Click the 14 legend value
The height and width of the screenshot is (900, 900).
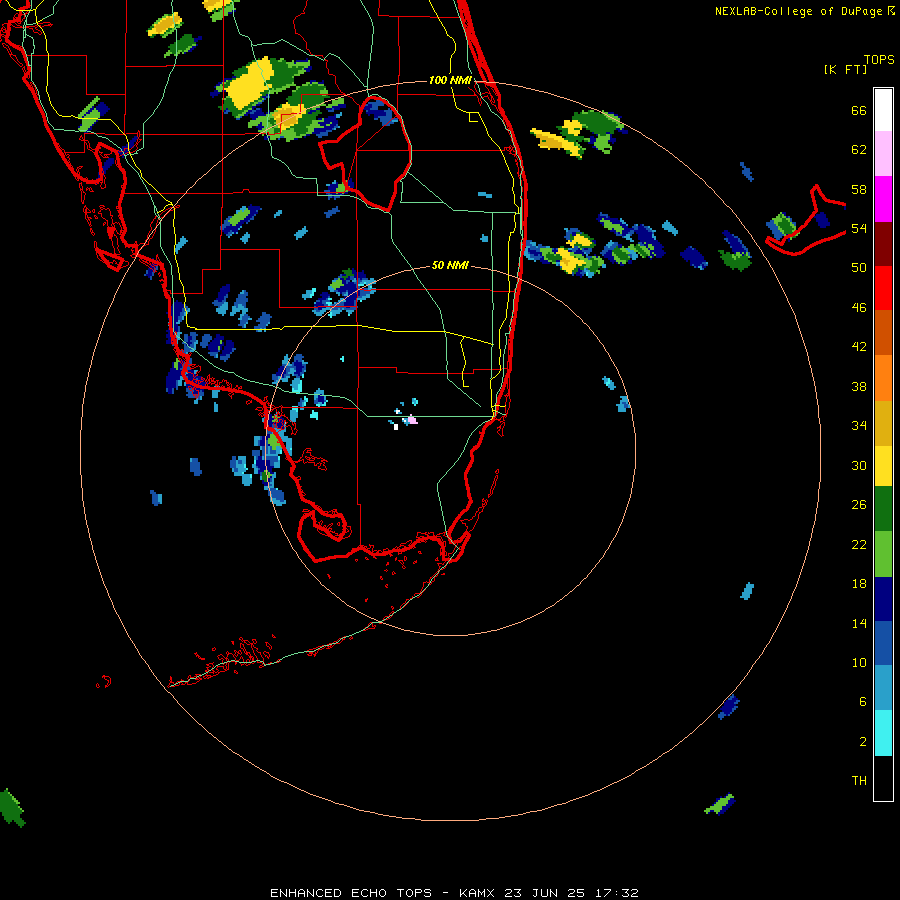click(x=859, y=623)
